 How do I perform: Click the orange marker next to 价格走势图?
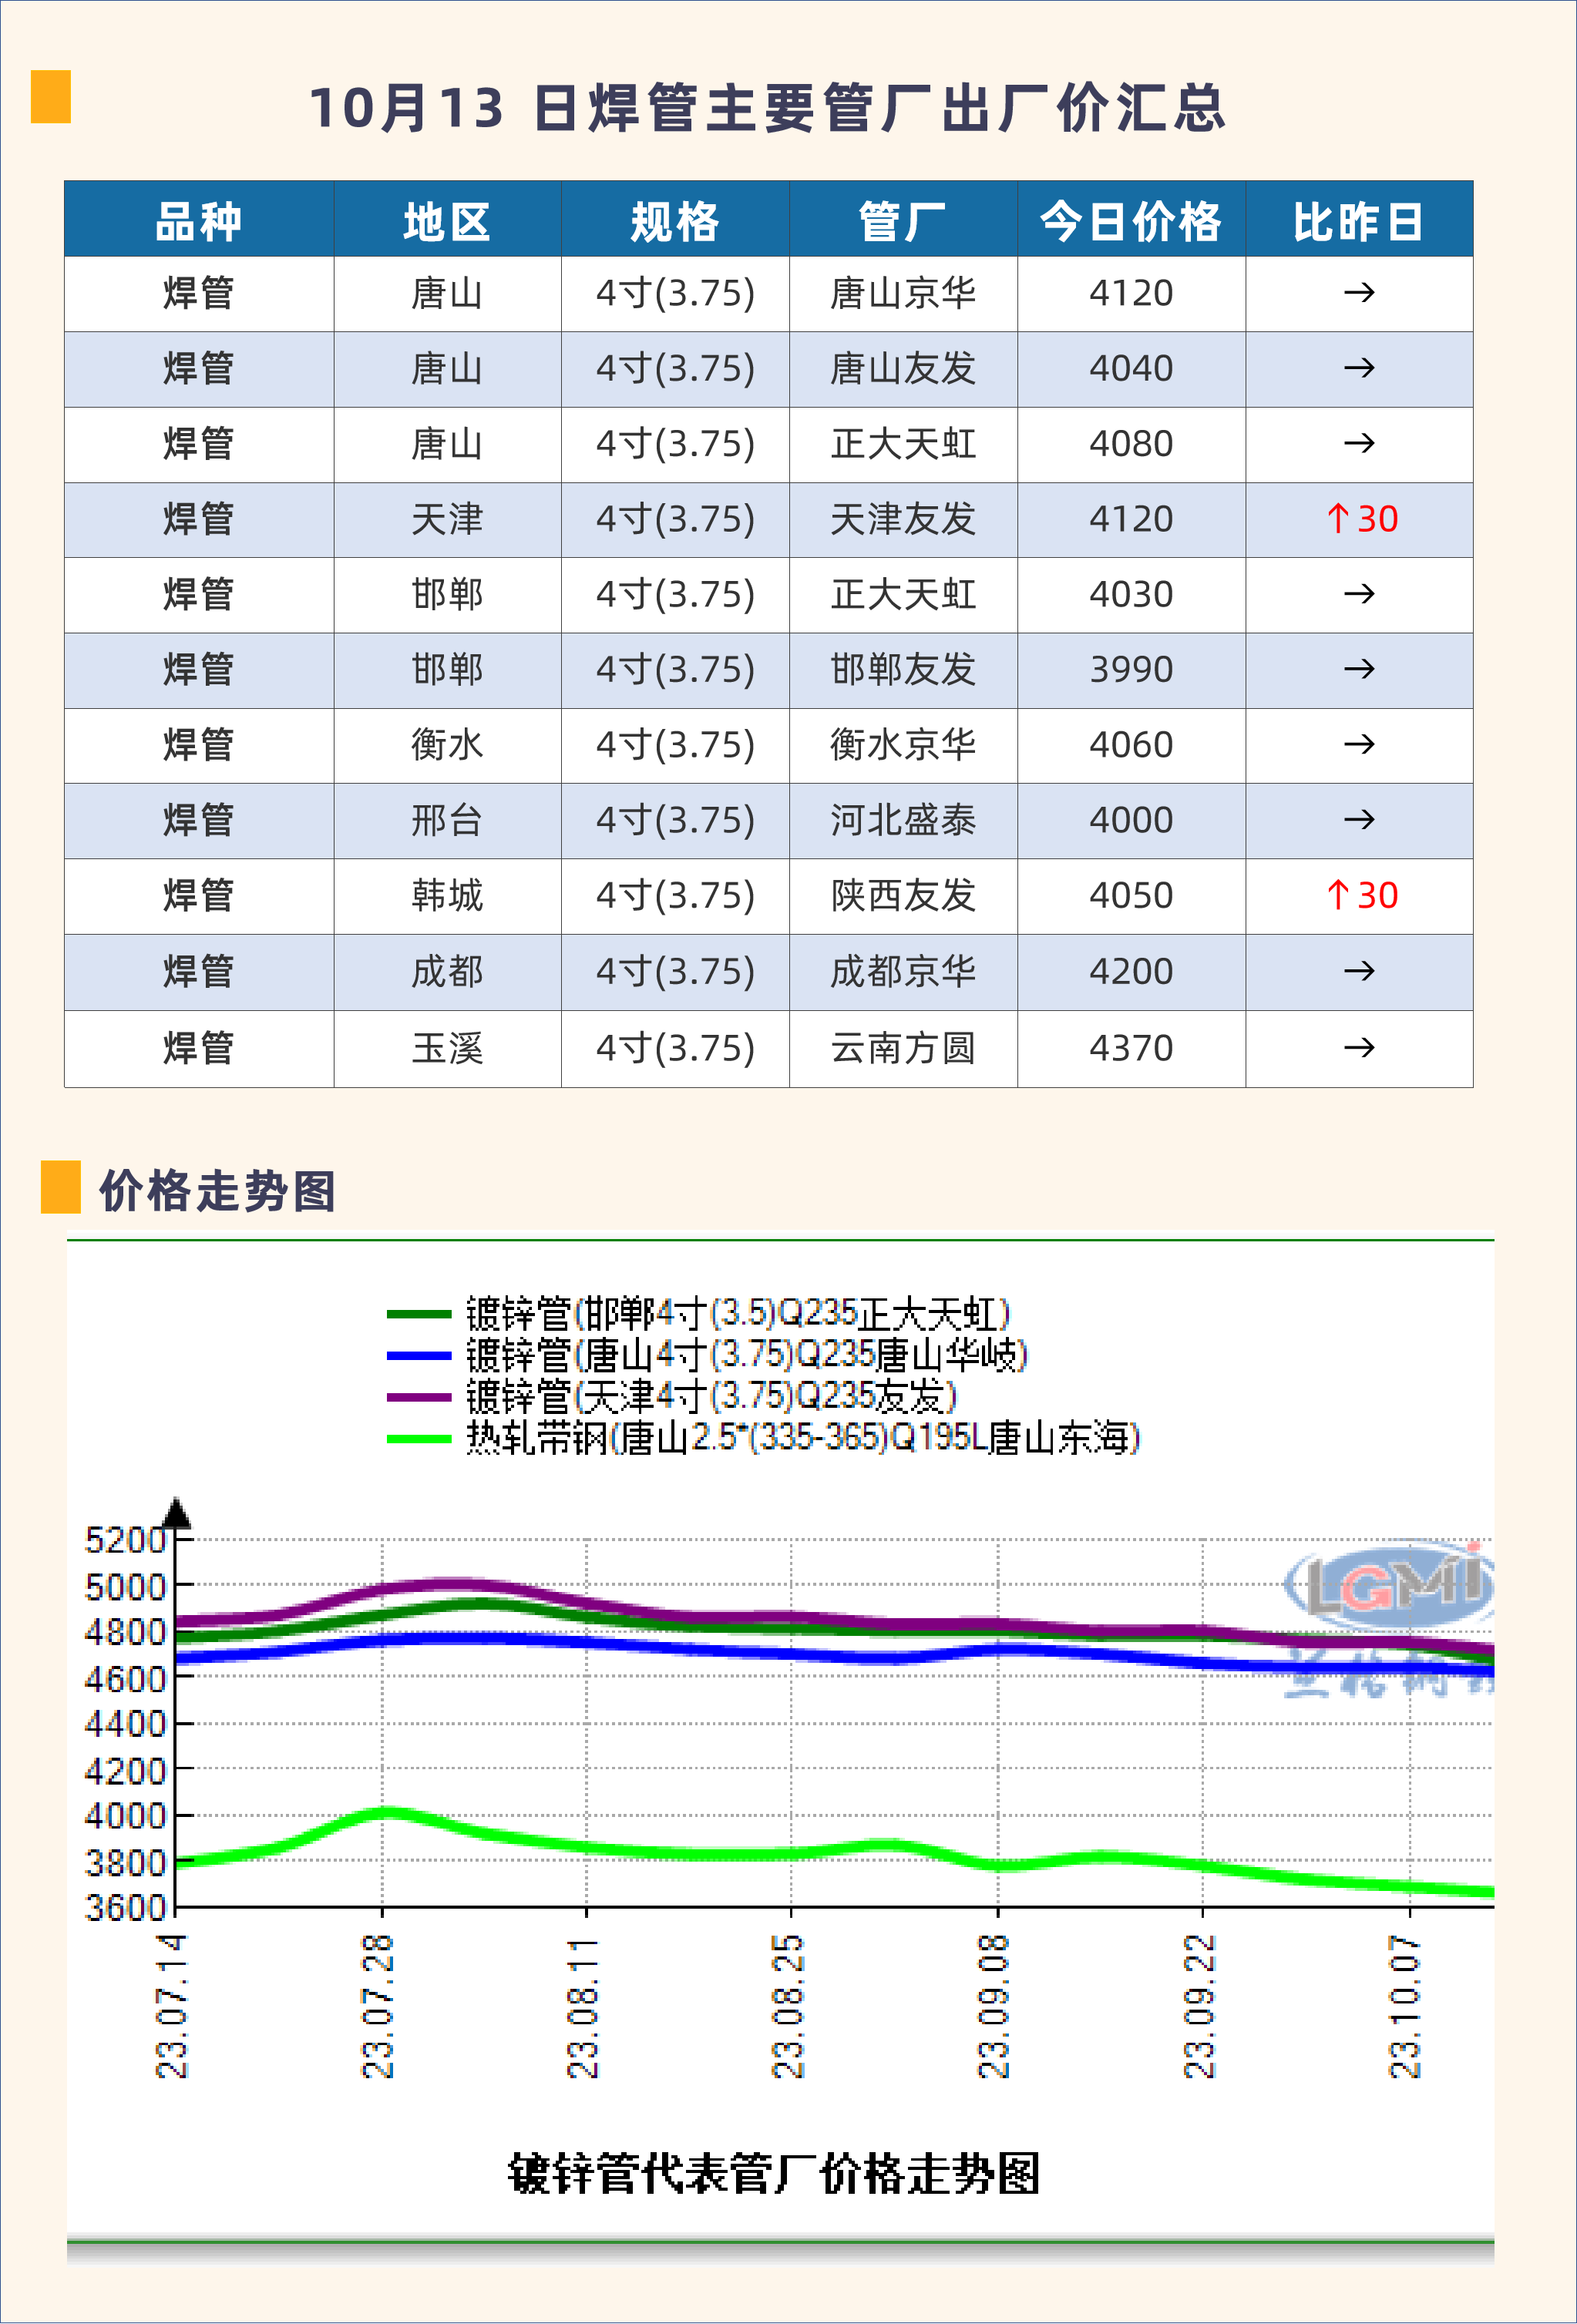(60, 1187)
